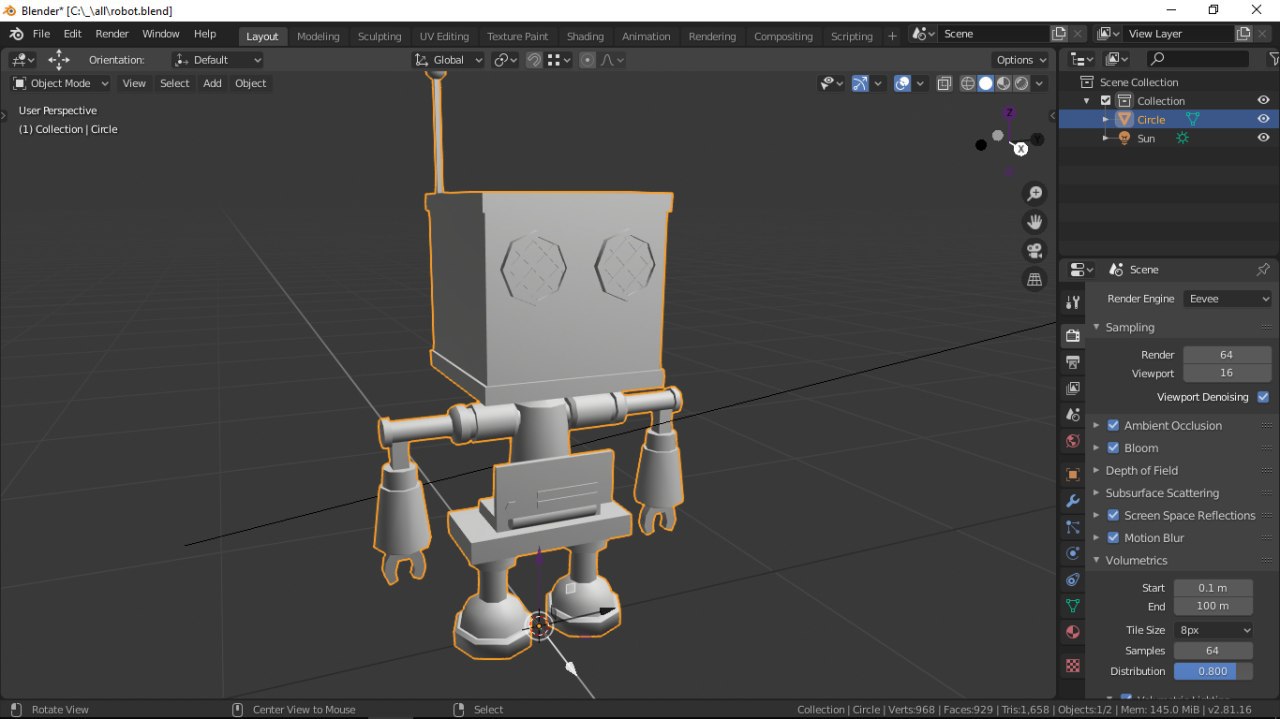The width and height of the screenshot is (1280, 719).
Task: Select the Move tool icon in header
Action: [x=59, y=59]
